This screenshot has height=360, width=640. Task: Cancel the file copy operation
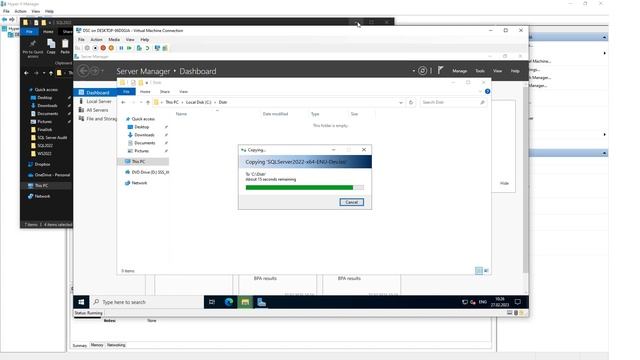point(351,202)
